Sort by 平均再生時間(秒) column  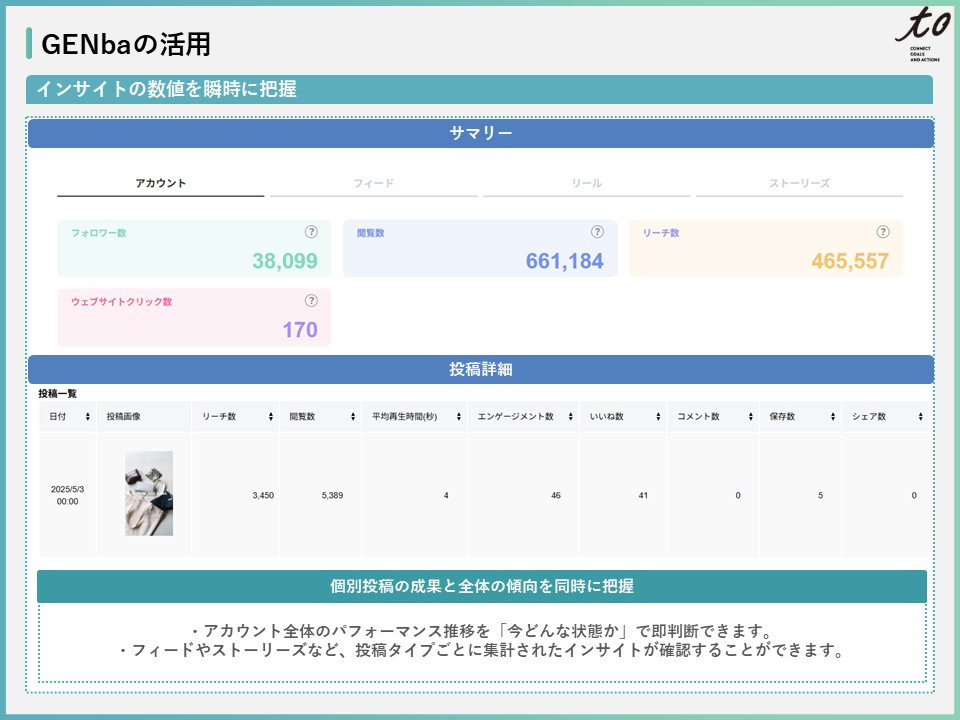[459, 417]
